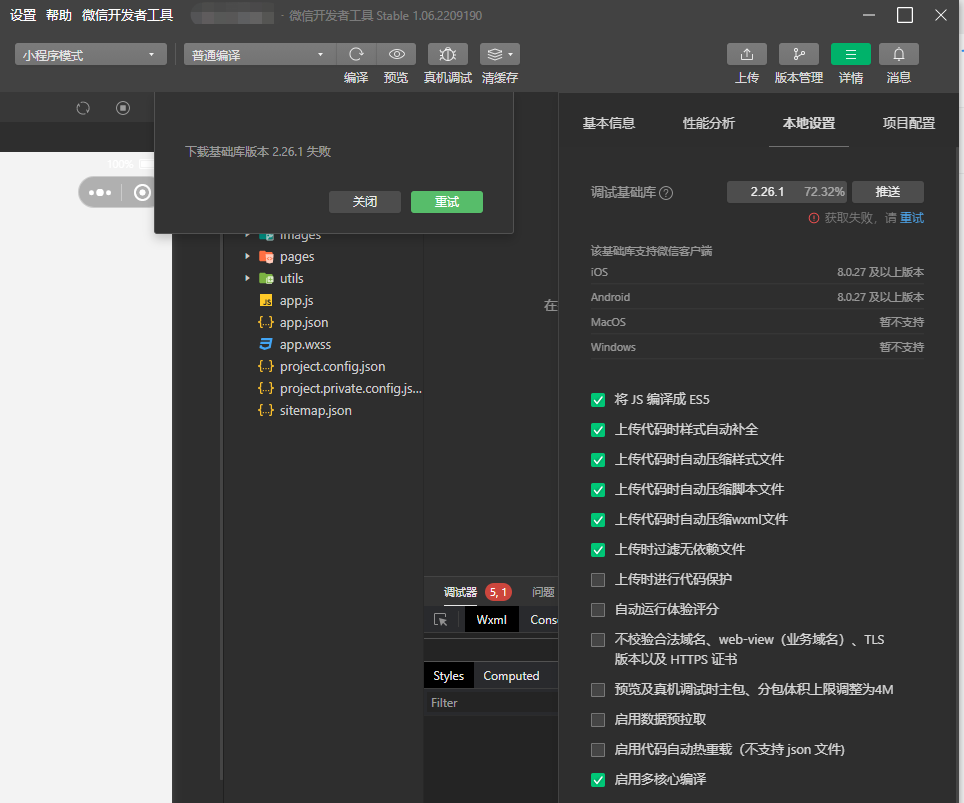Select the app.wxss file icon

tap(266, 344)
